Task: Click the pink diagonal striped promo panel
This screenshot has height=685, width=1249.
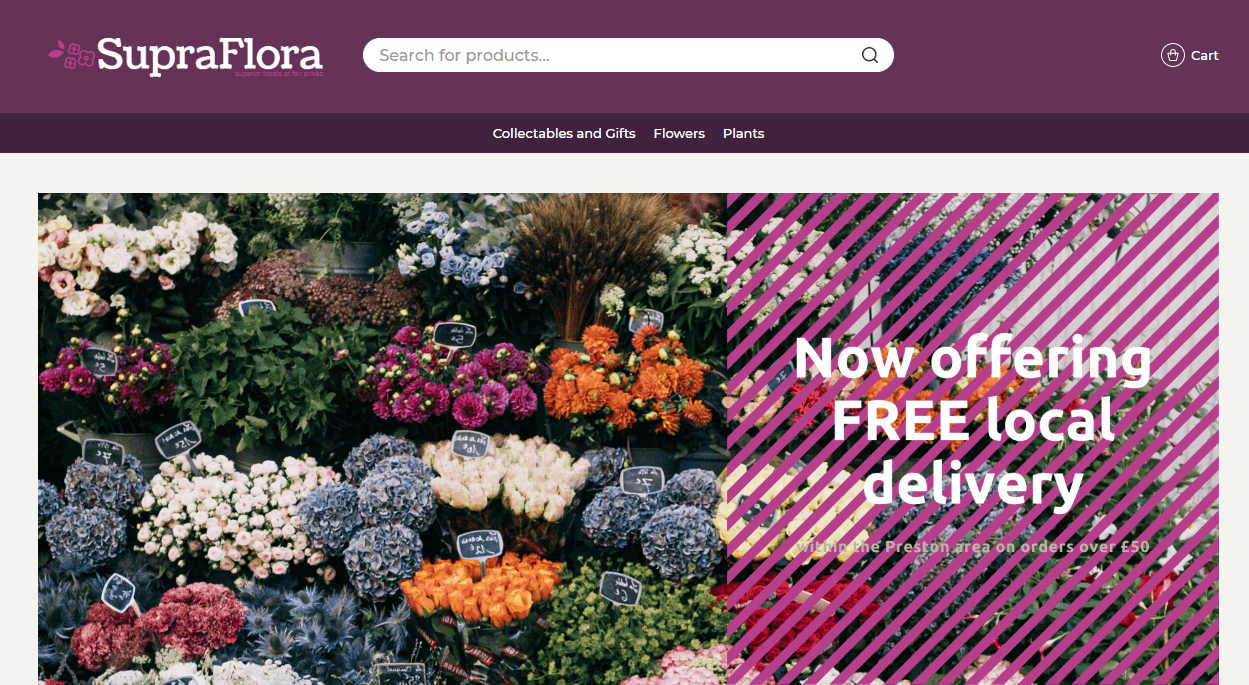Action: (972, 439)
